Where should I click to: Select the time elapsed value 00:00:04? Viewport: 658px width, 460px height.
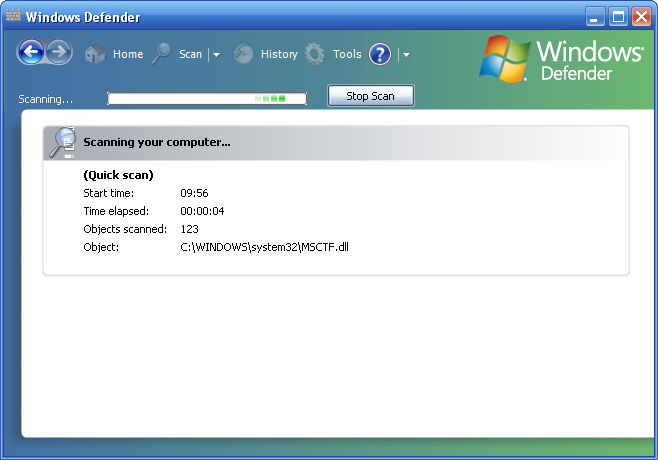(202, 211)
